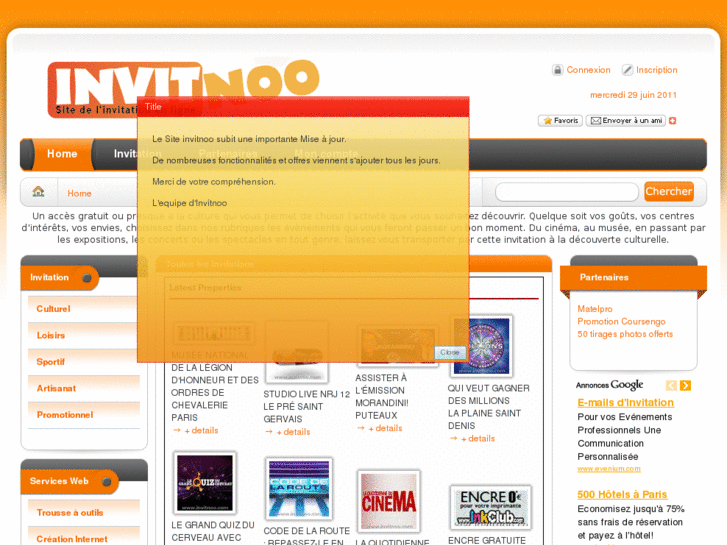Open details for Studio Live NRJ 12
The height and width of the screenshot is (545, 727).
(x=293, y=432)
